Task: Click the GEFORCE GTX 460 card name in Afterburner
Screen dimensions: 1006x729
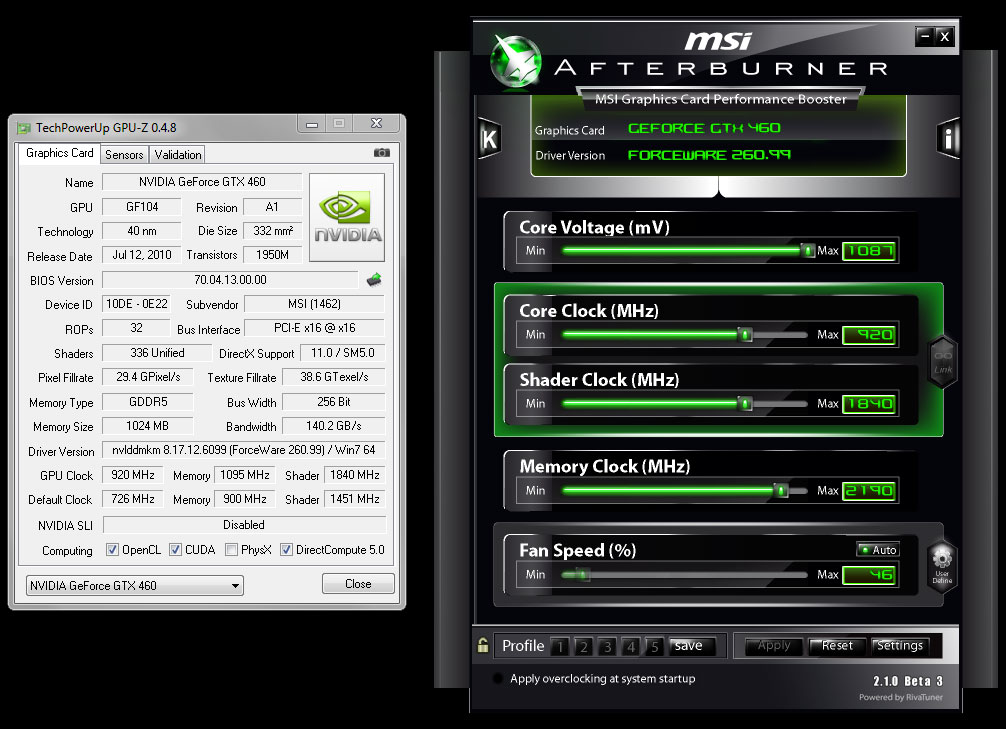Action: [x=704, y=128]
